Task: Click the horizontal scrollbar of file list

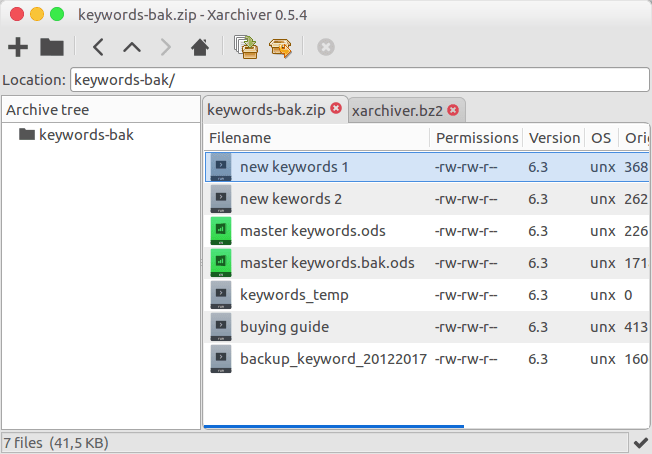Action: (334, 426)
